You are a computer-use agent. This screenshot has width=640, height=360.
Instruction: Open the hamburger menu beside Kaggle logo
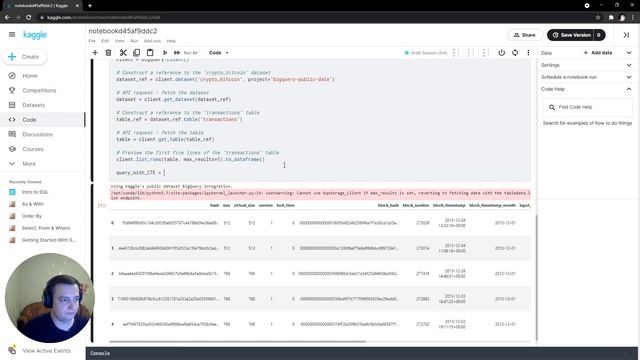(12, 35)
